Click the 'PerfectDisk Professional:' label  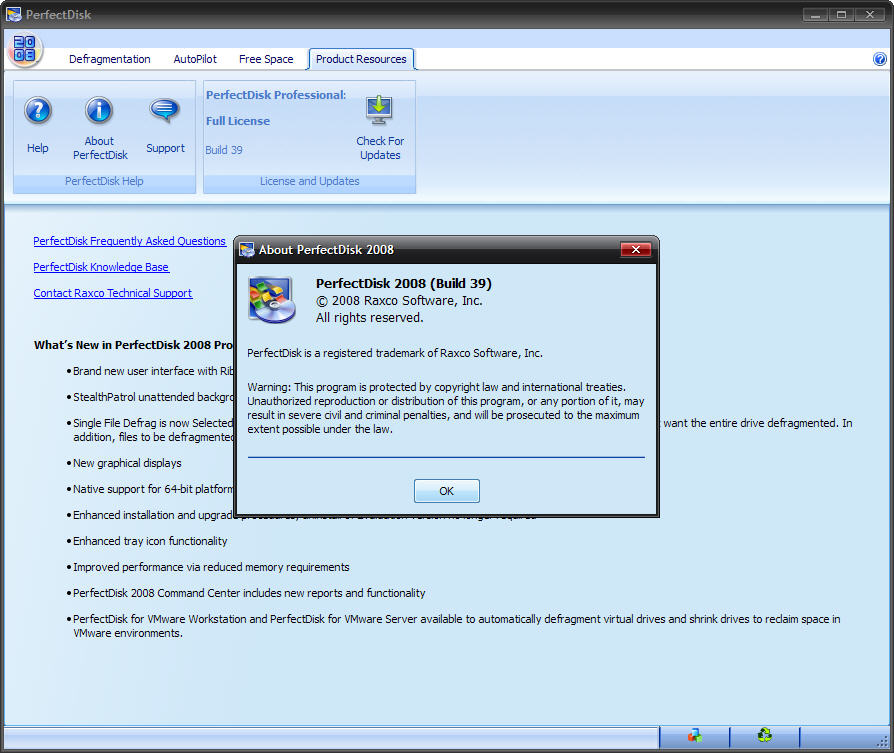(276, 95)
